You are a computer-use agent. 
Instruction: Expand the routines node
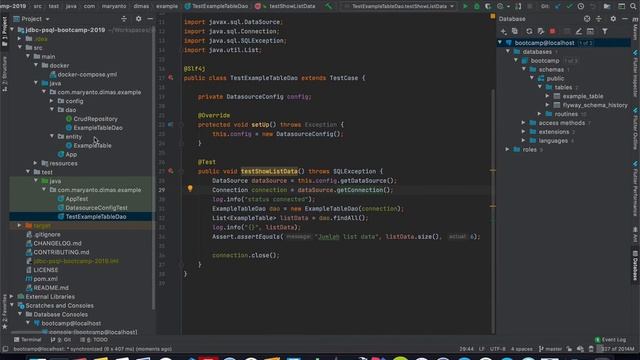540,114
